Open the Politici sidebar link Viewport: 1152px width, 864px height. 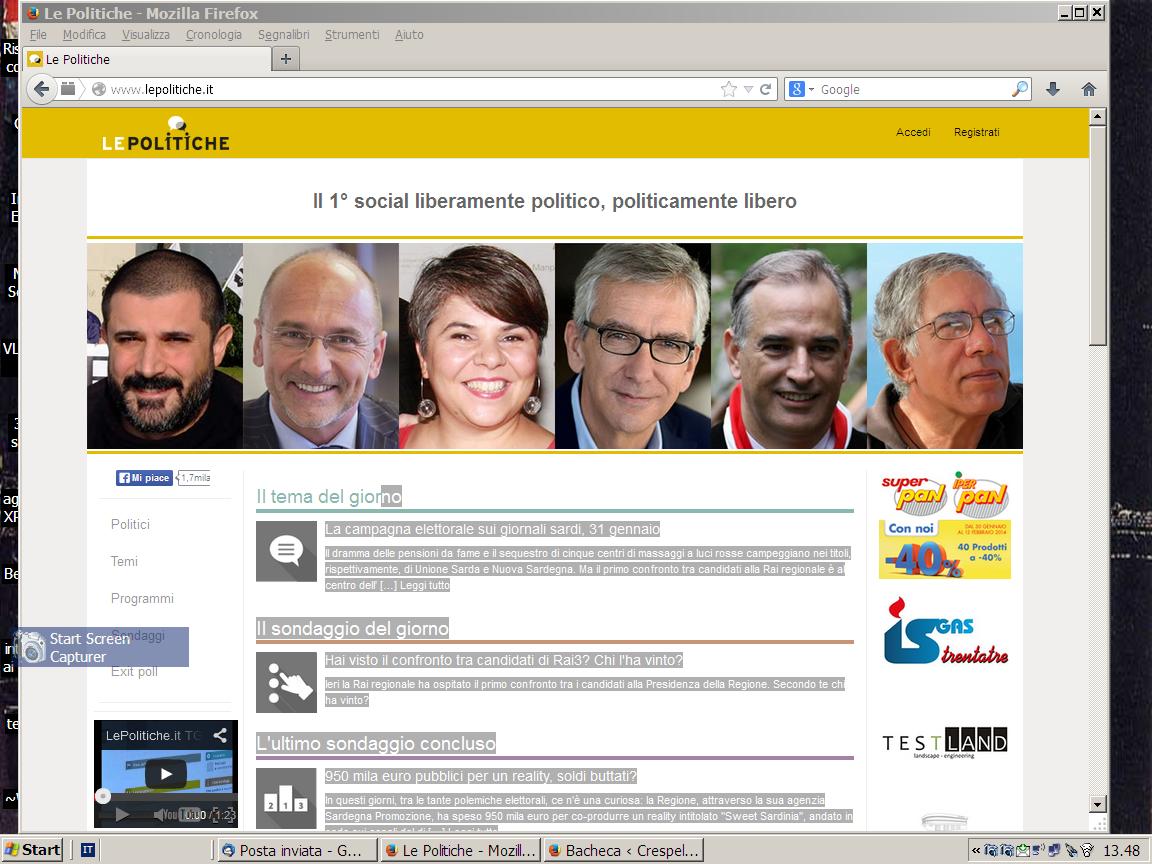[130, 524]
